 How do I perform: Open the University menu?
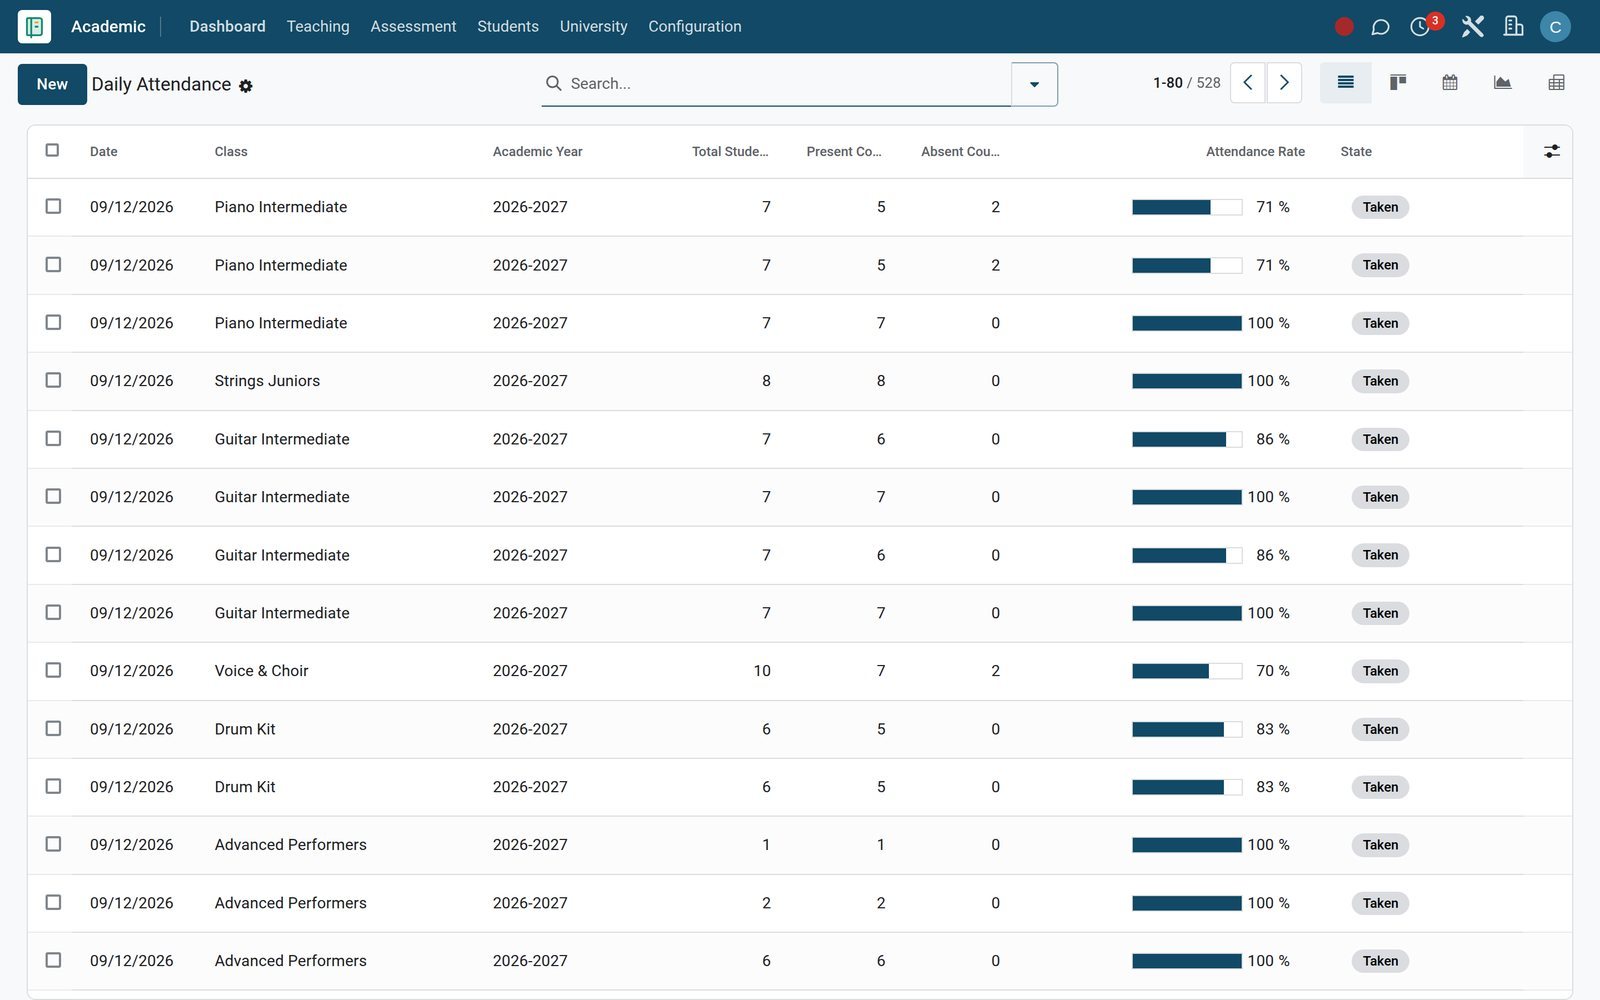click(x=593, y=27)
